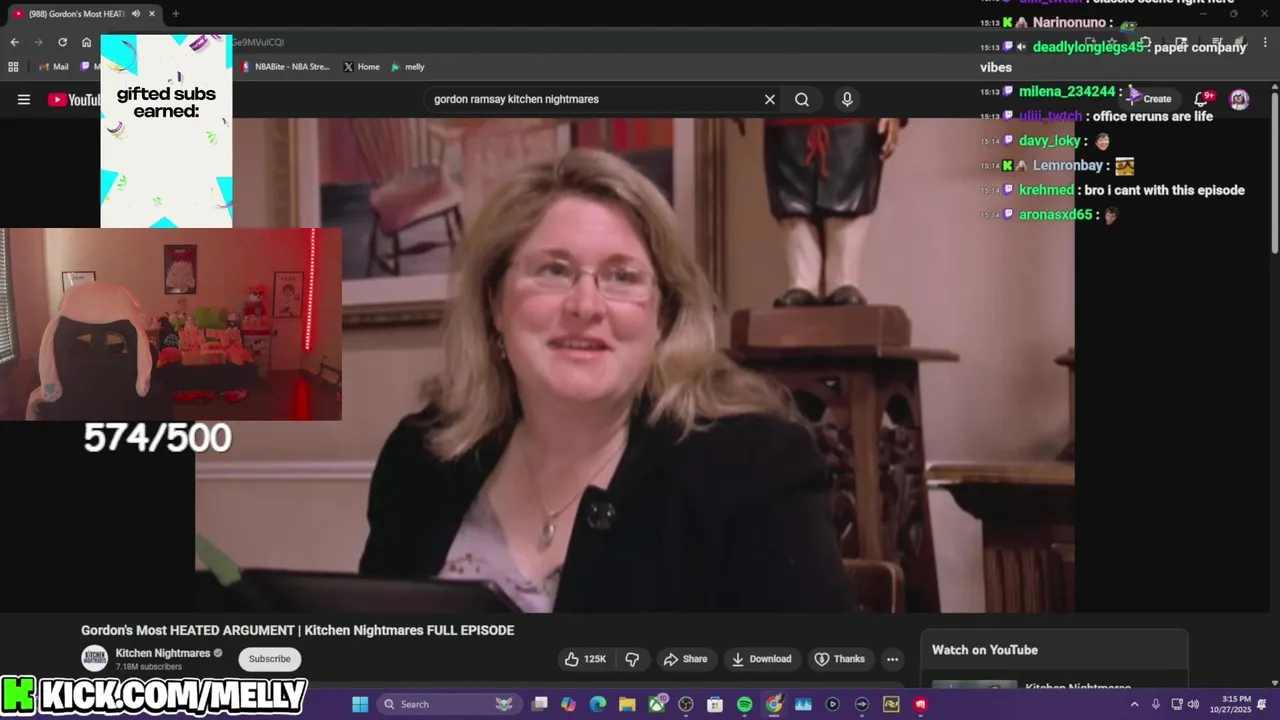Open Windows notification center bell
Image resolution: width=1280 pixels, height=720 pixels.
pyautogui.click(x=1261, y=704)
